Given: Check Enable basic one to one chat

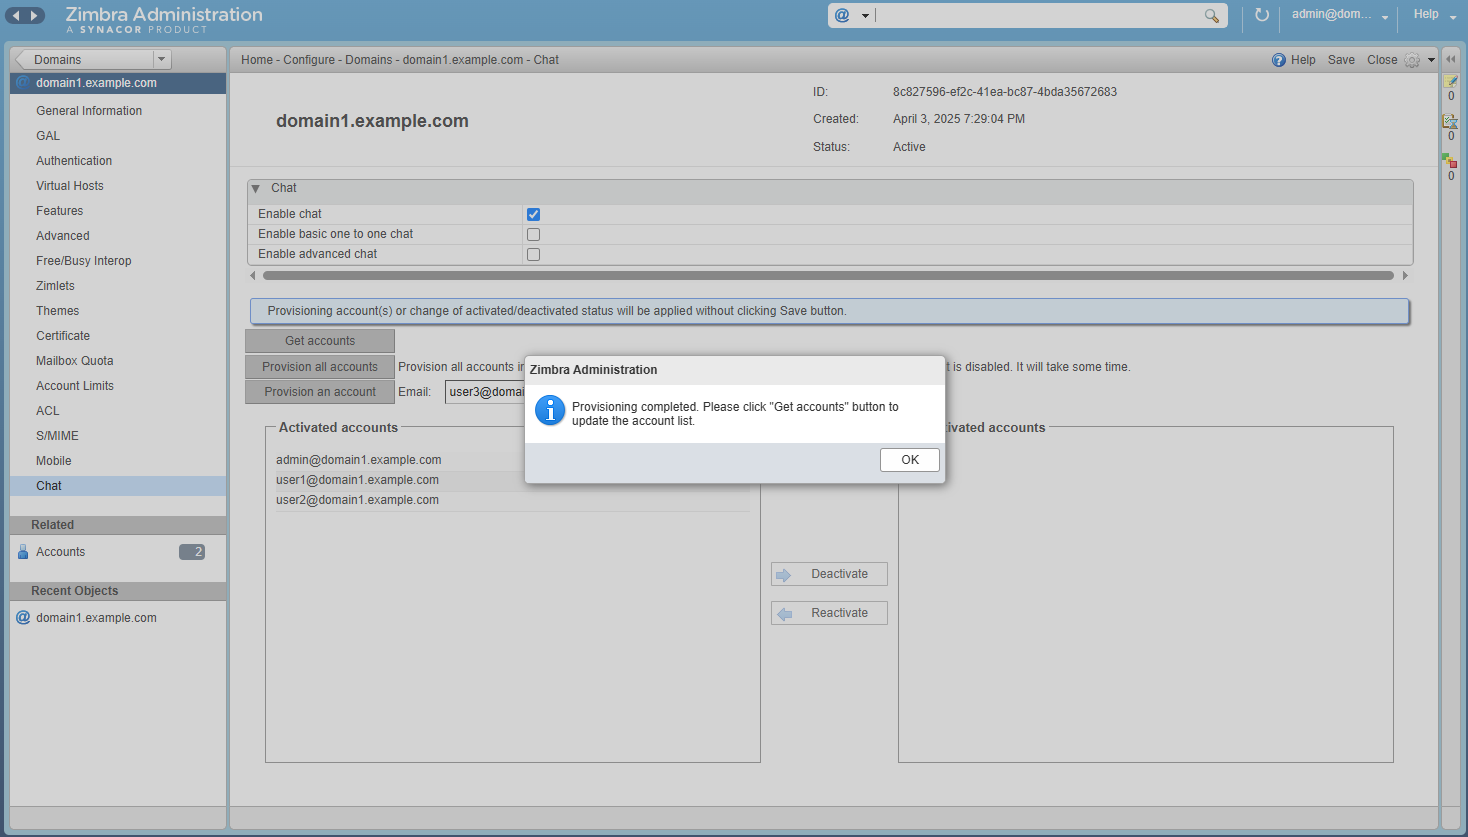Looking at the screenshot, I should click(533, 234).
